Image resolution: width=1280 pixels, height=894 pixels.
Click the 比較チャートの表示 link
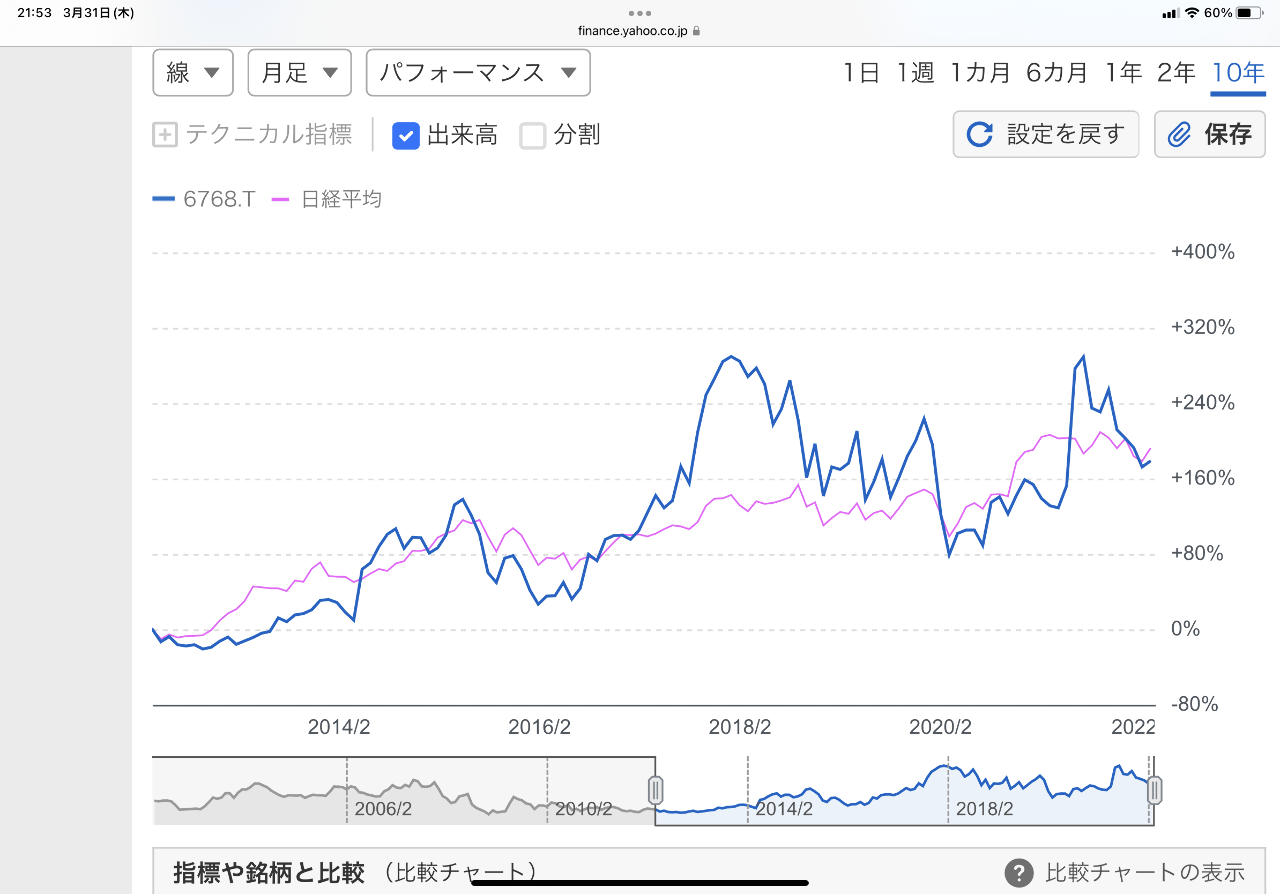pyautogui.click(x=1144, y=873)
